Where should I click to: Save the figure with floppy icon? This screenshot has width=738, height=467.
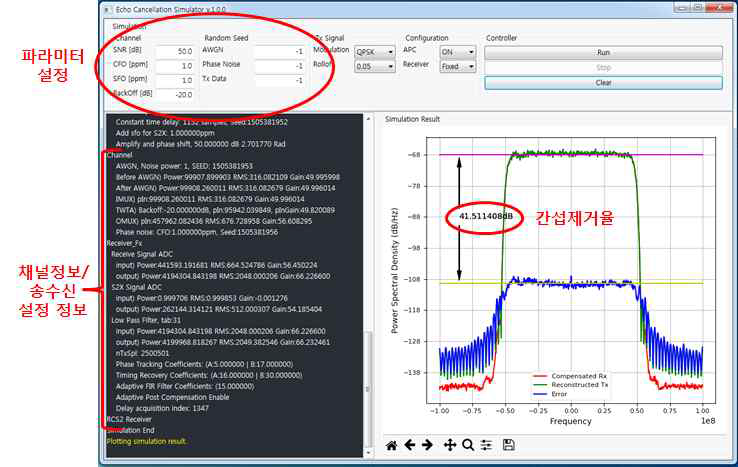pos(509,445)
